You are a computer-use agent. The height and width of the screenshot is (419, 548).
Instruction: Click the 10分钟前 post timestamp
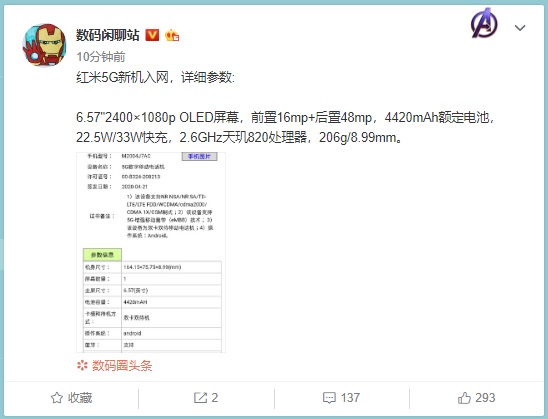(101, 57)
